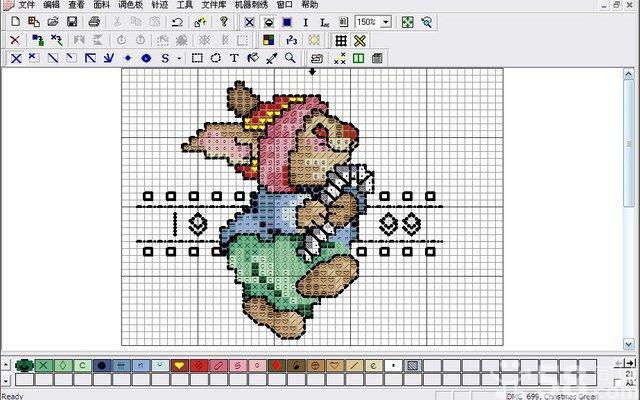Screen dimensions: 640x400
Task: Click the 123 numbering icon
Action: click(291, 40)
